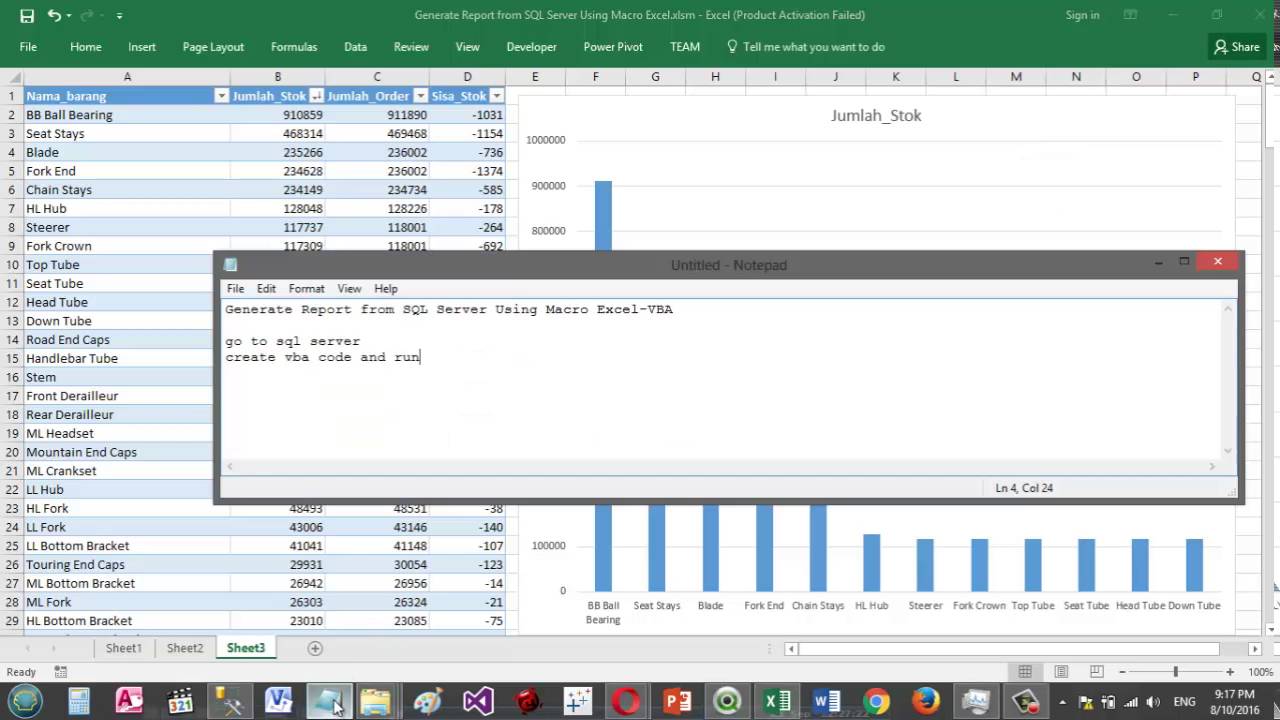This screenshot has height=720, width=1280.
Task: Open Microsoft Access from the taskbar
Action: [x=129, y=701]
